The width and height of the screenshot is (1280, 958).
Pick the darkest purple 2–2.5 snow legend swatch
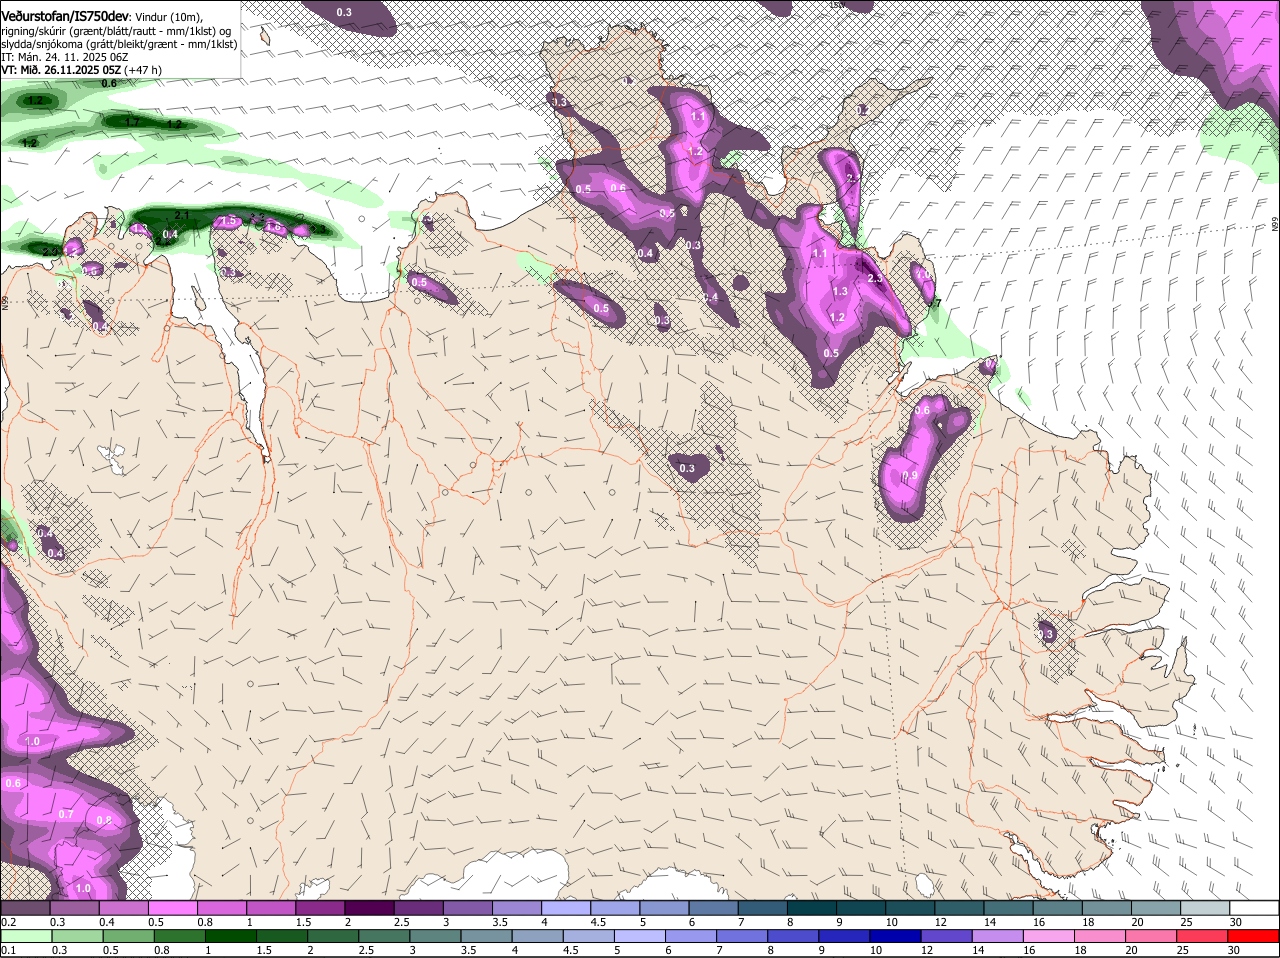tap(368, 908)
